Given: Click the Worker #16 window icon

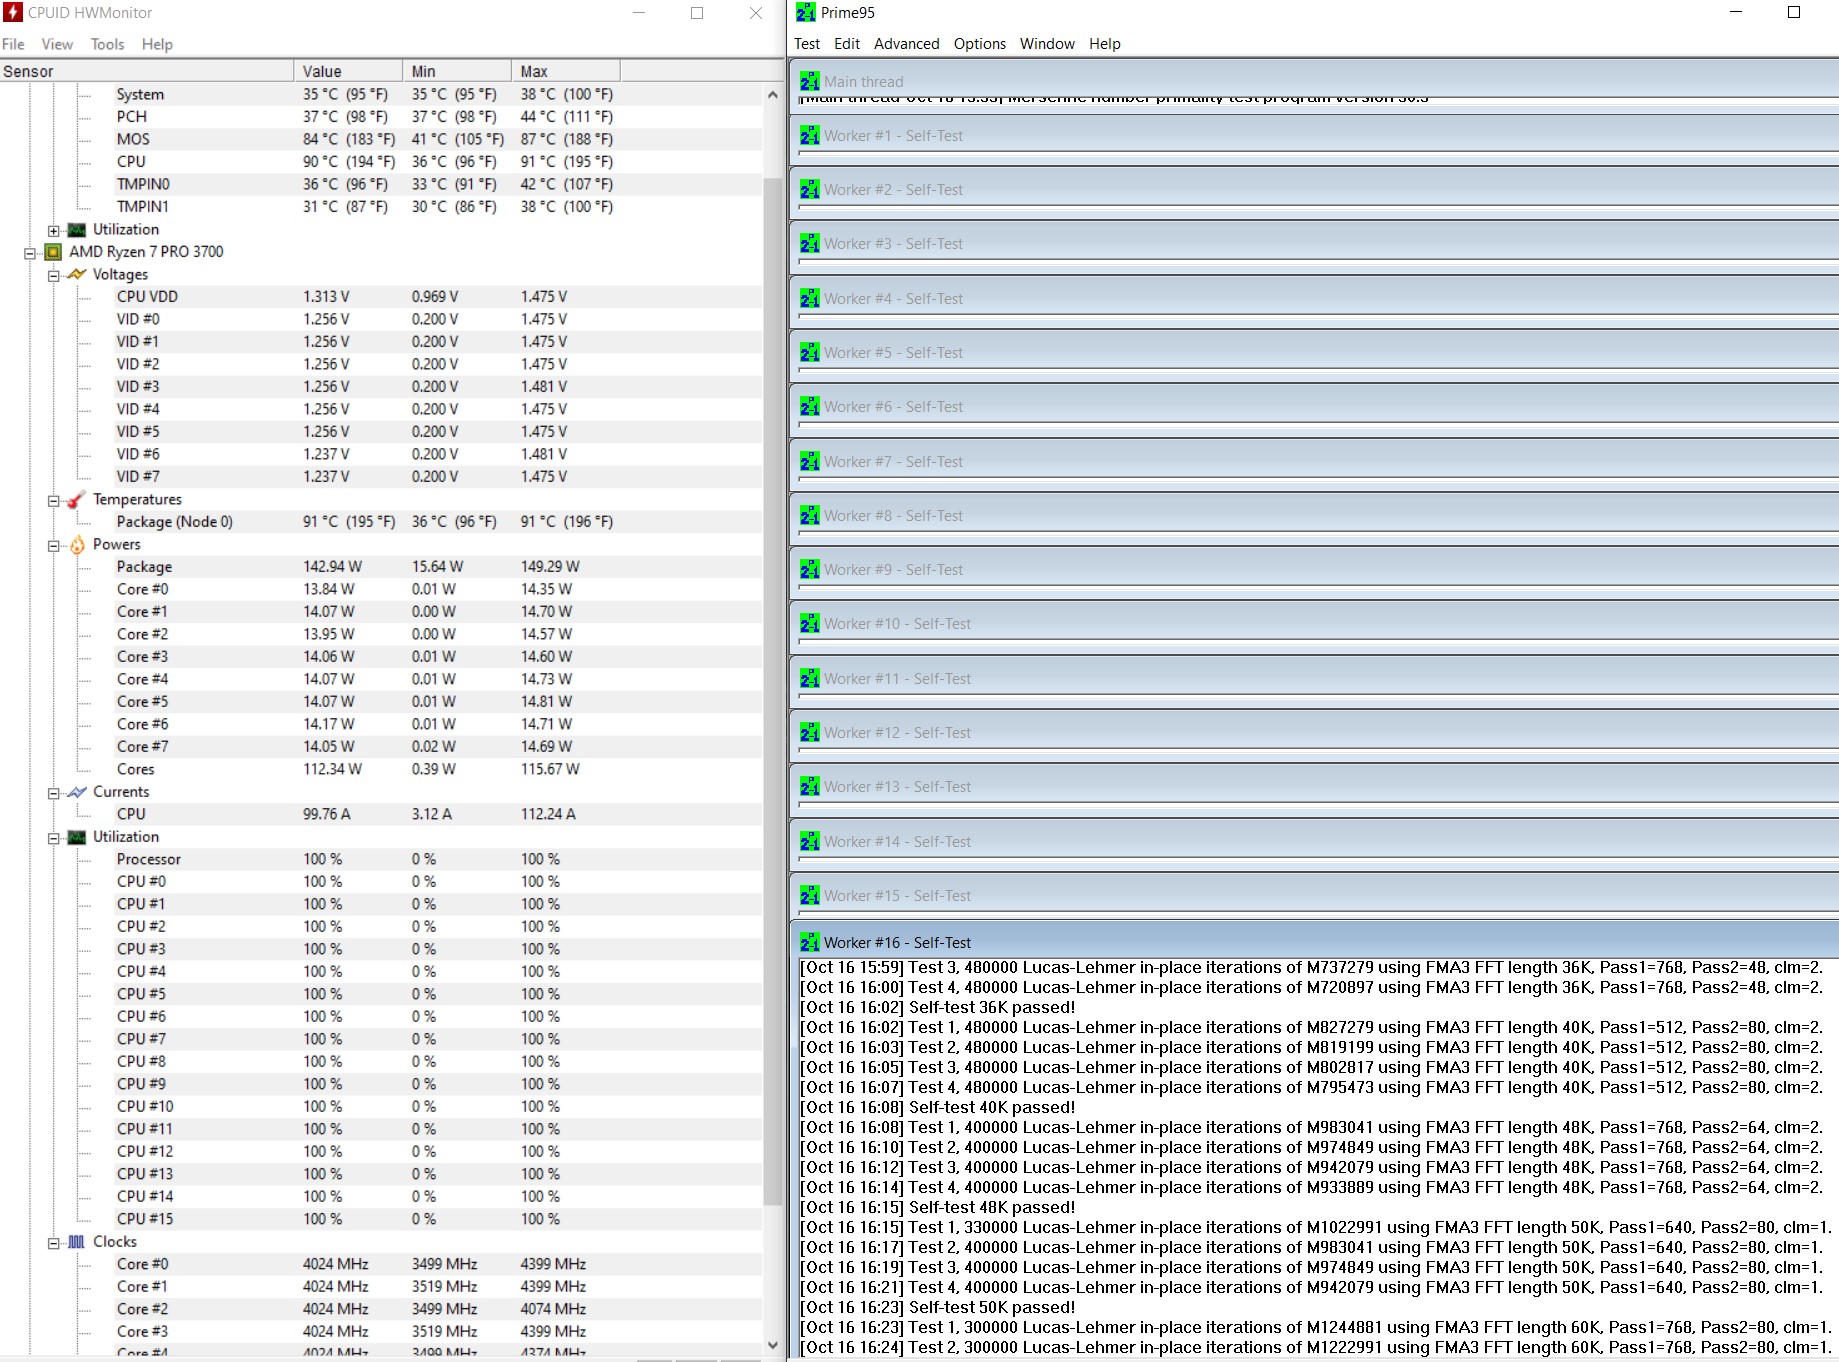Looking at the screenshot, I should coord(810,942).
